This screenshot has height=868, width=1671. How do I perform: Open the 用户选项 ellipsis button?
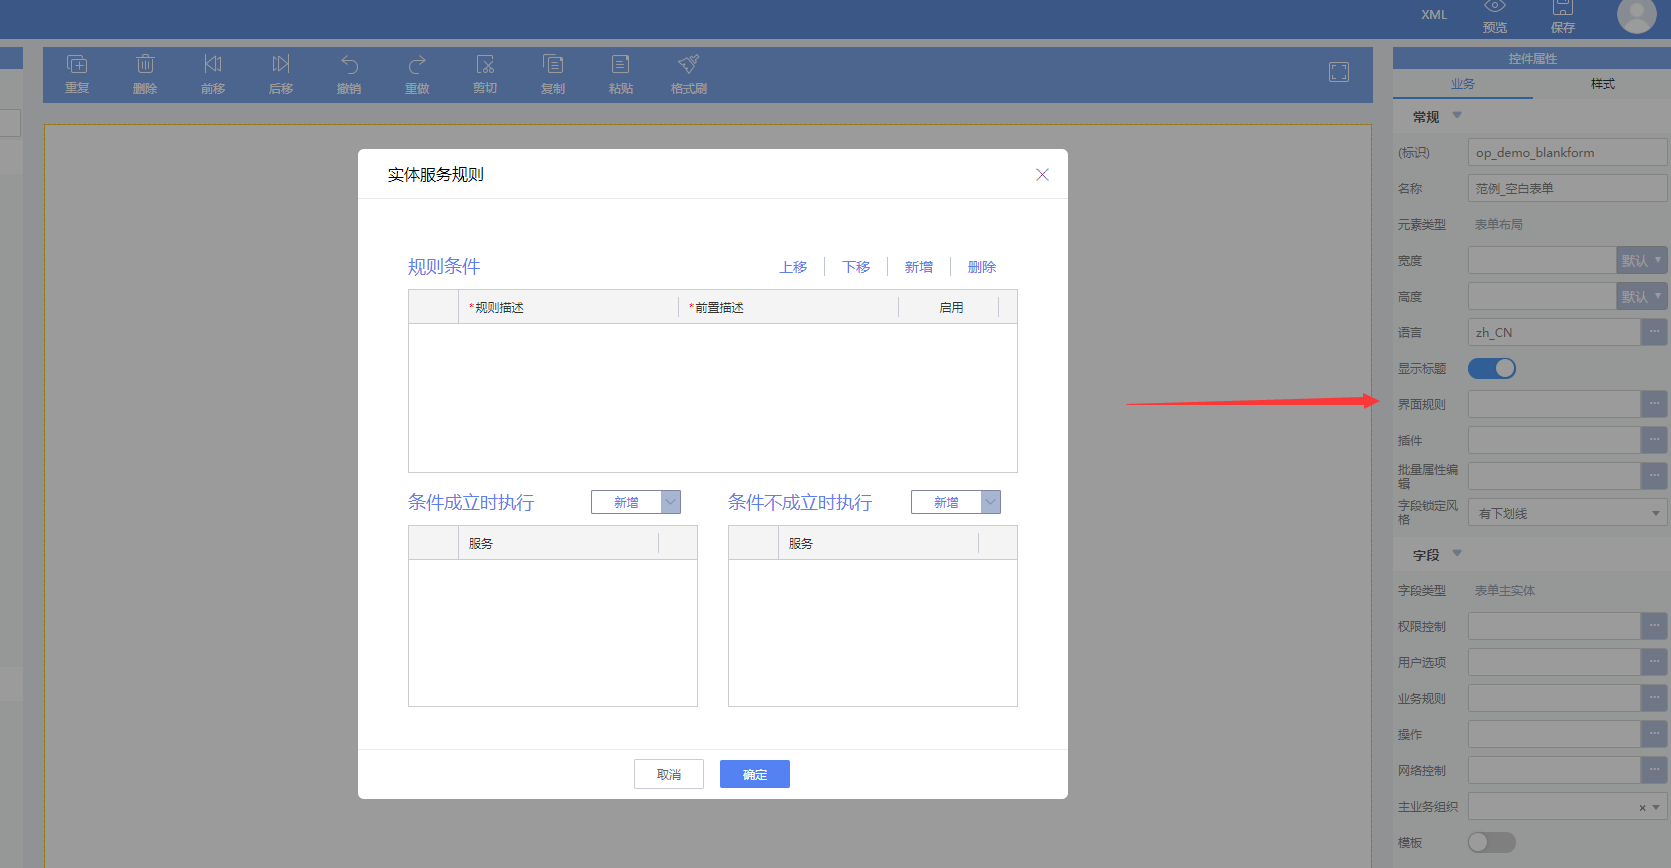pos(1654,662)
